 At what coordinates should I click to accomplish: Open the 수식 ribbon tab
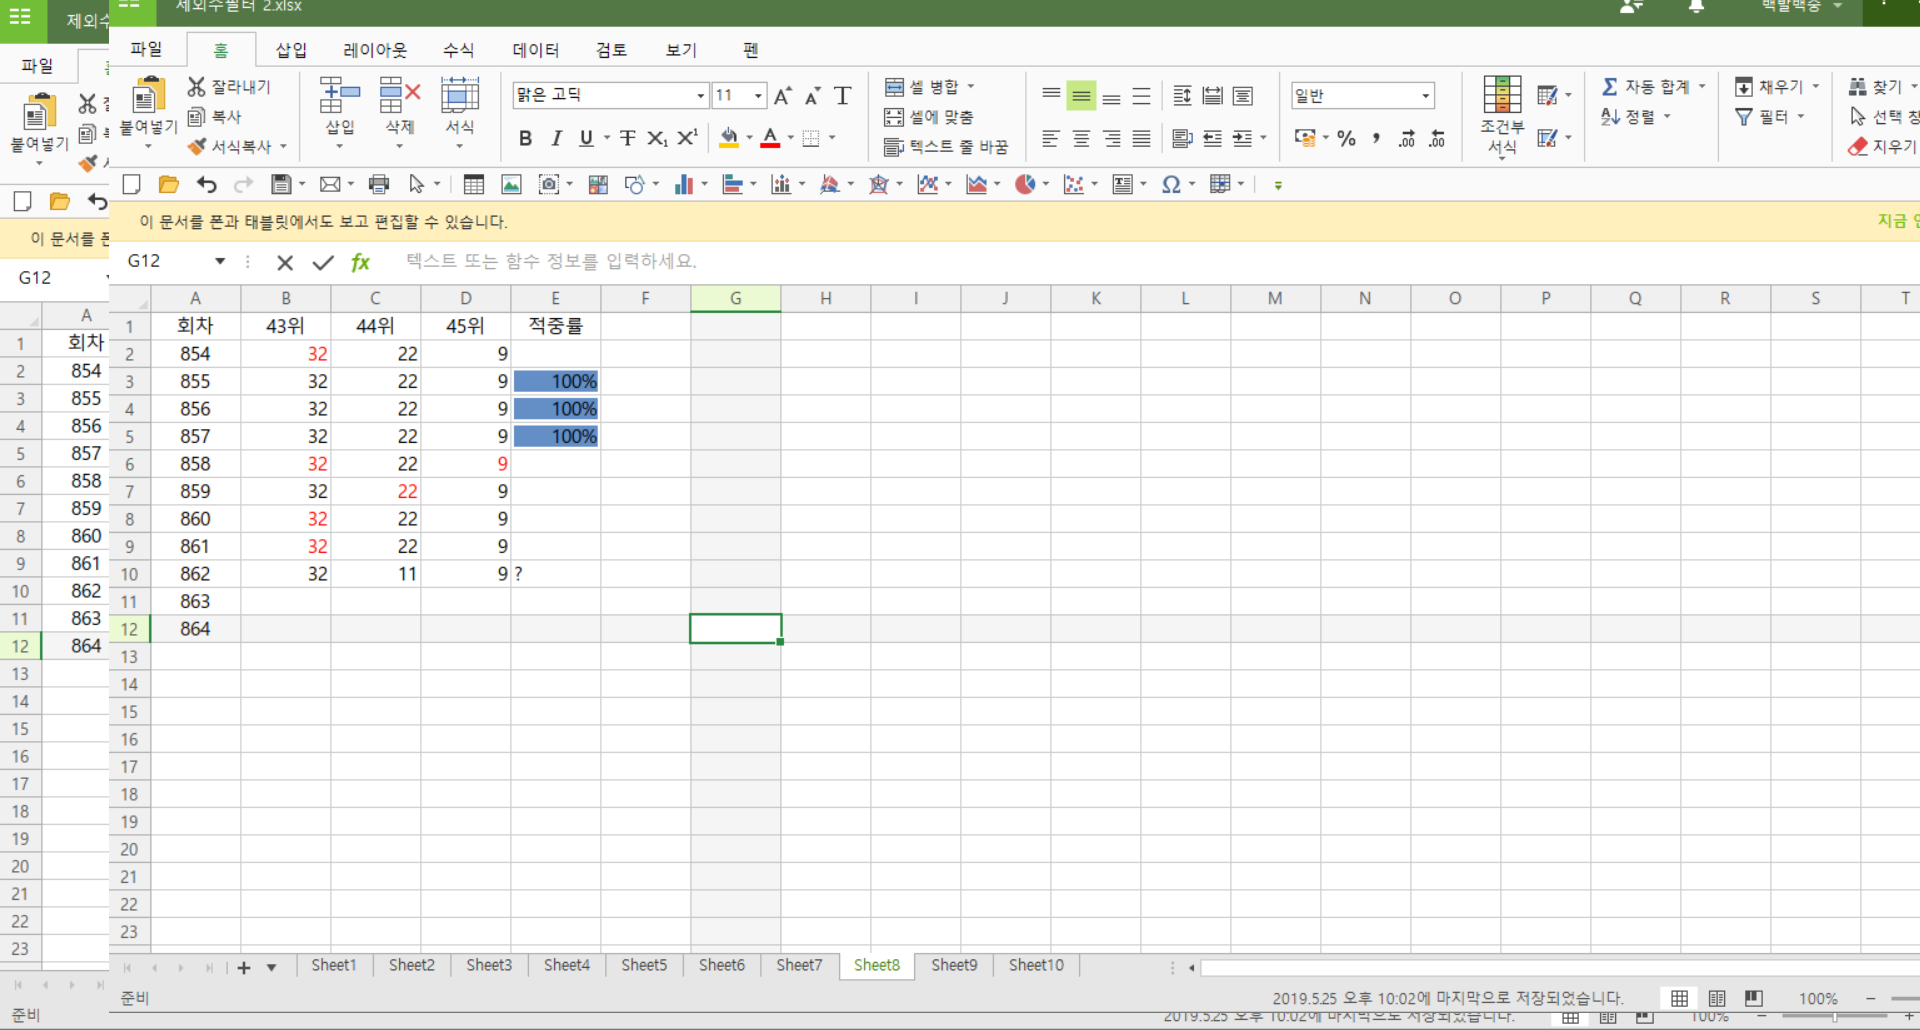458,50
